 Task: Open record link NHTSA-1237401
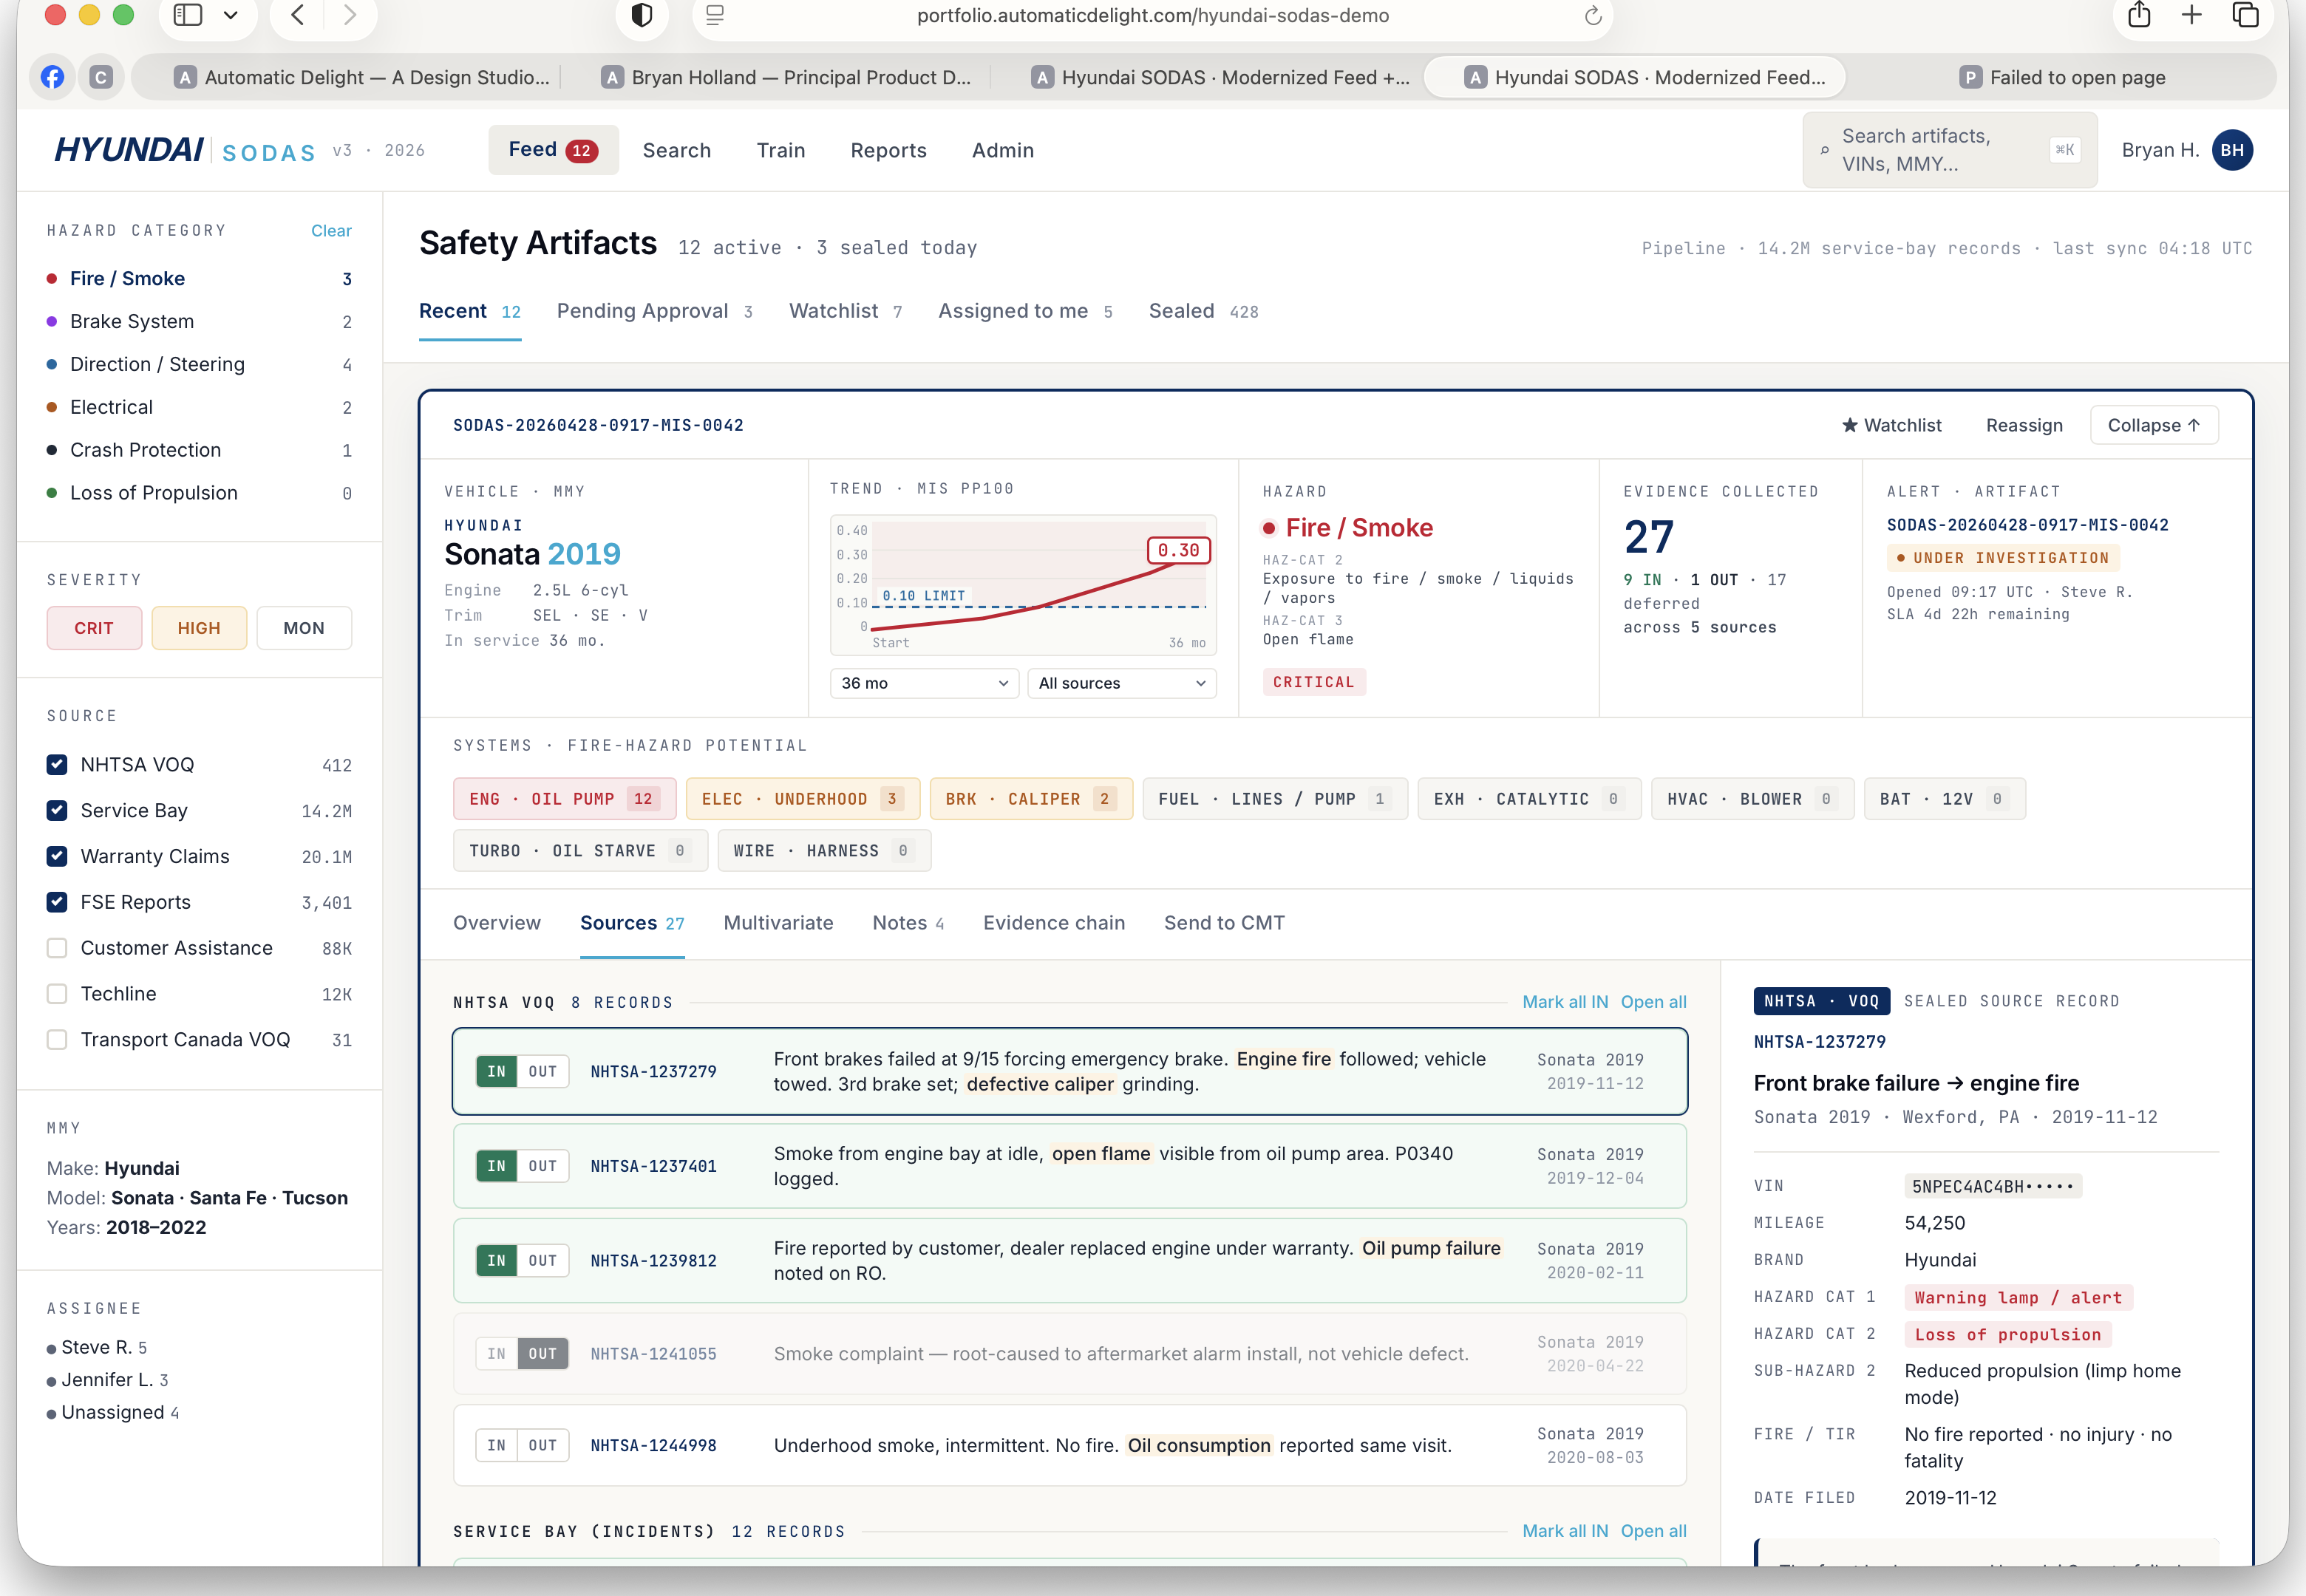click(x=653, y=1166)
